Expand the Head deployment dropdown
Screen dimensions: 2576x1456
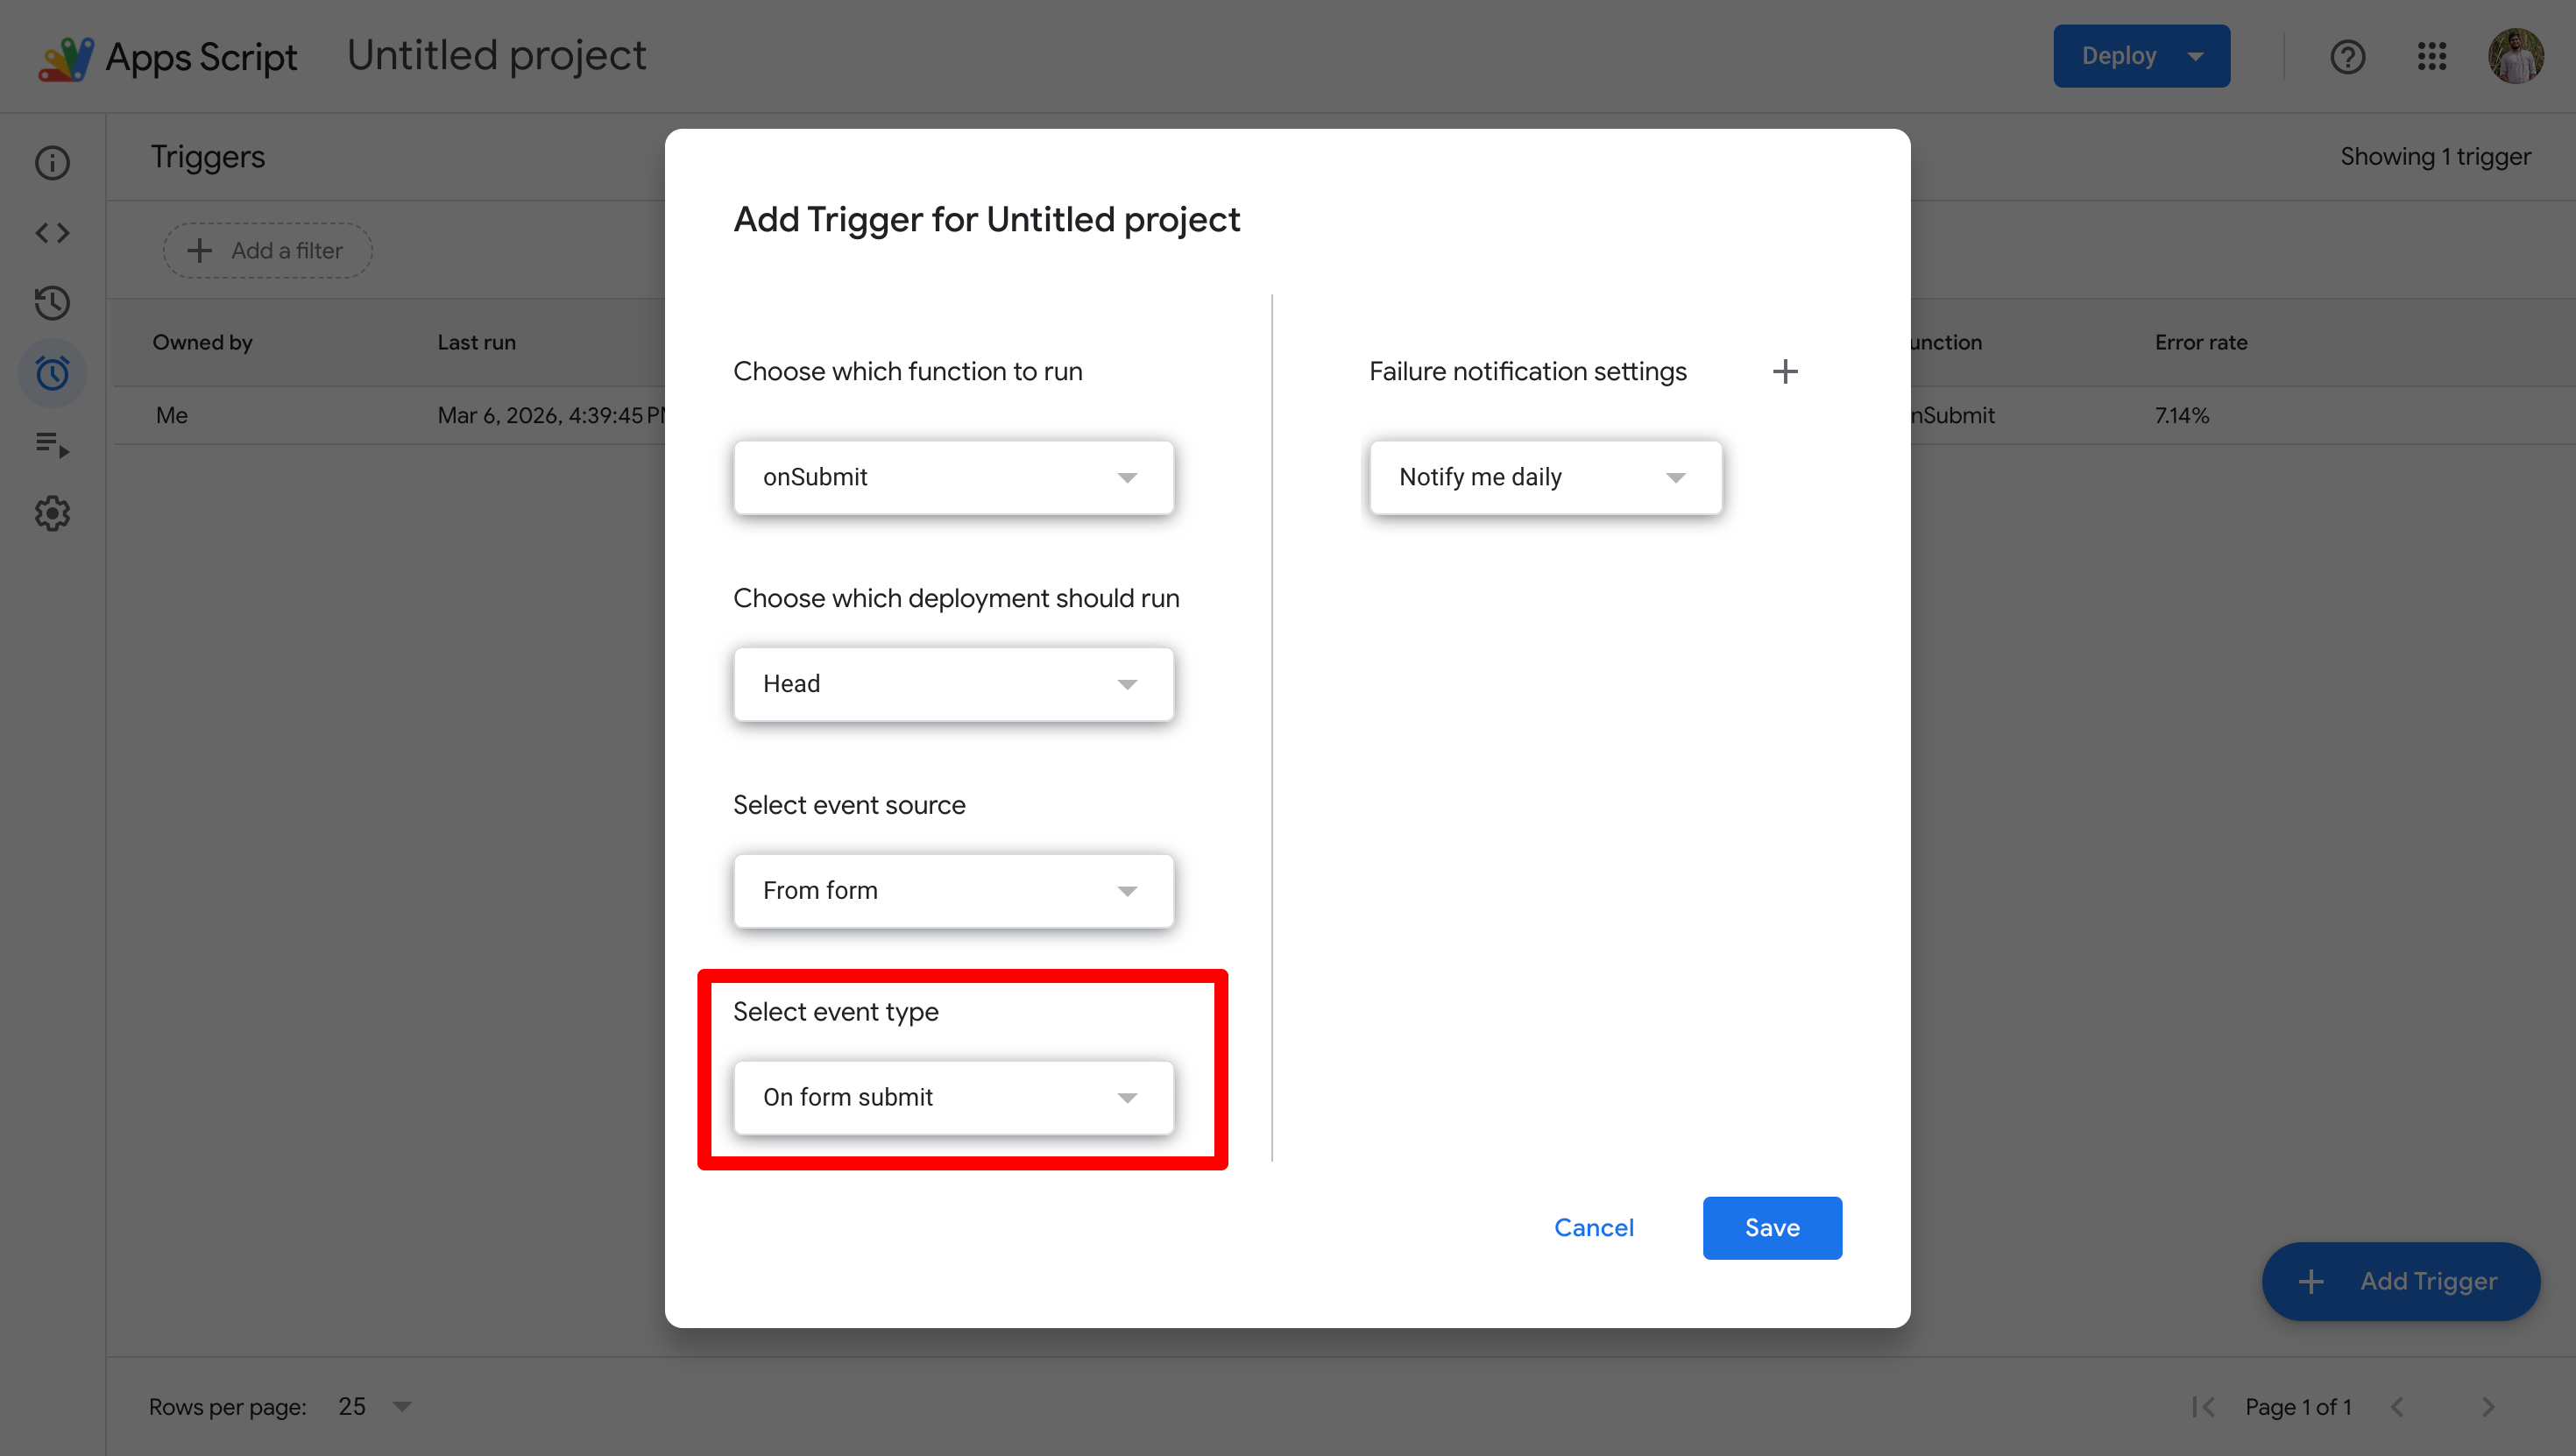coord(953,684)
